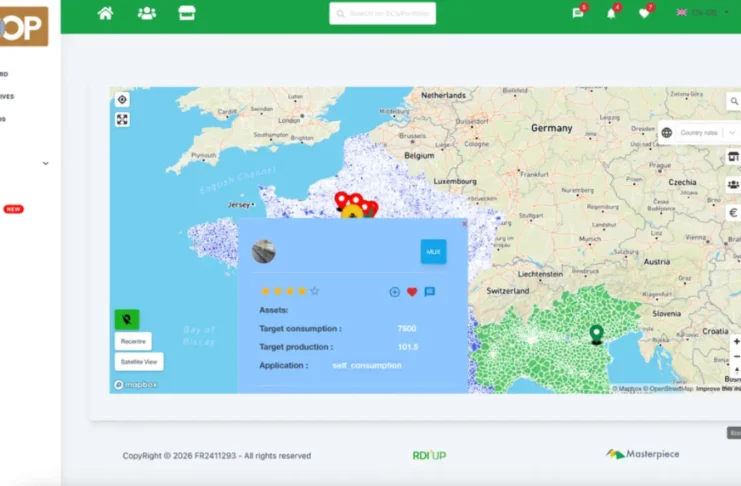
Task: Click the euro filter icon on the map's right edge
Action: point(733,213)
